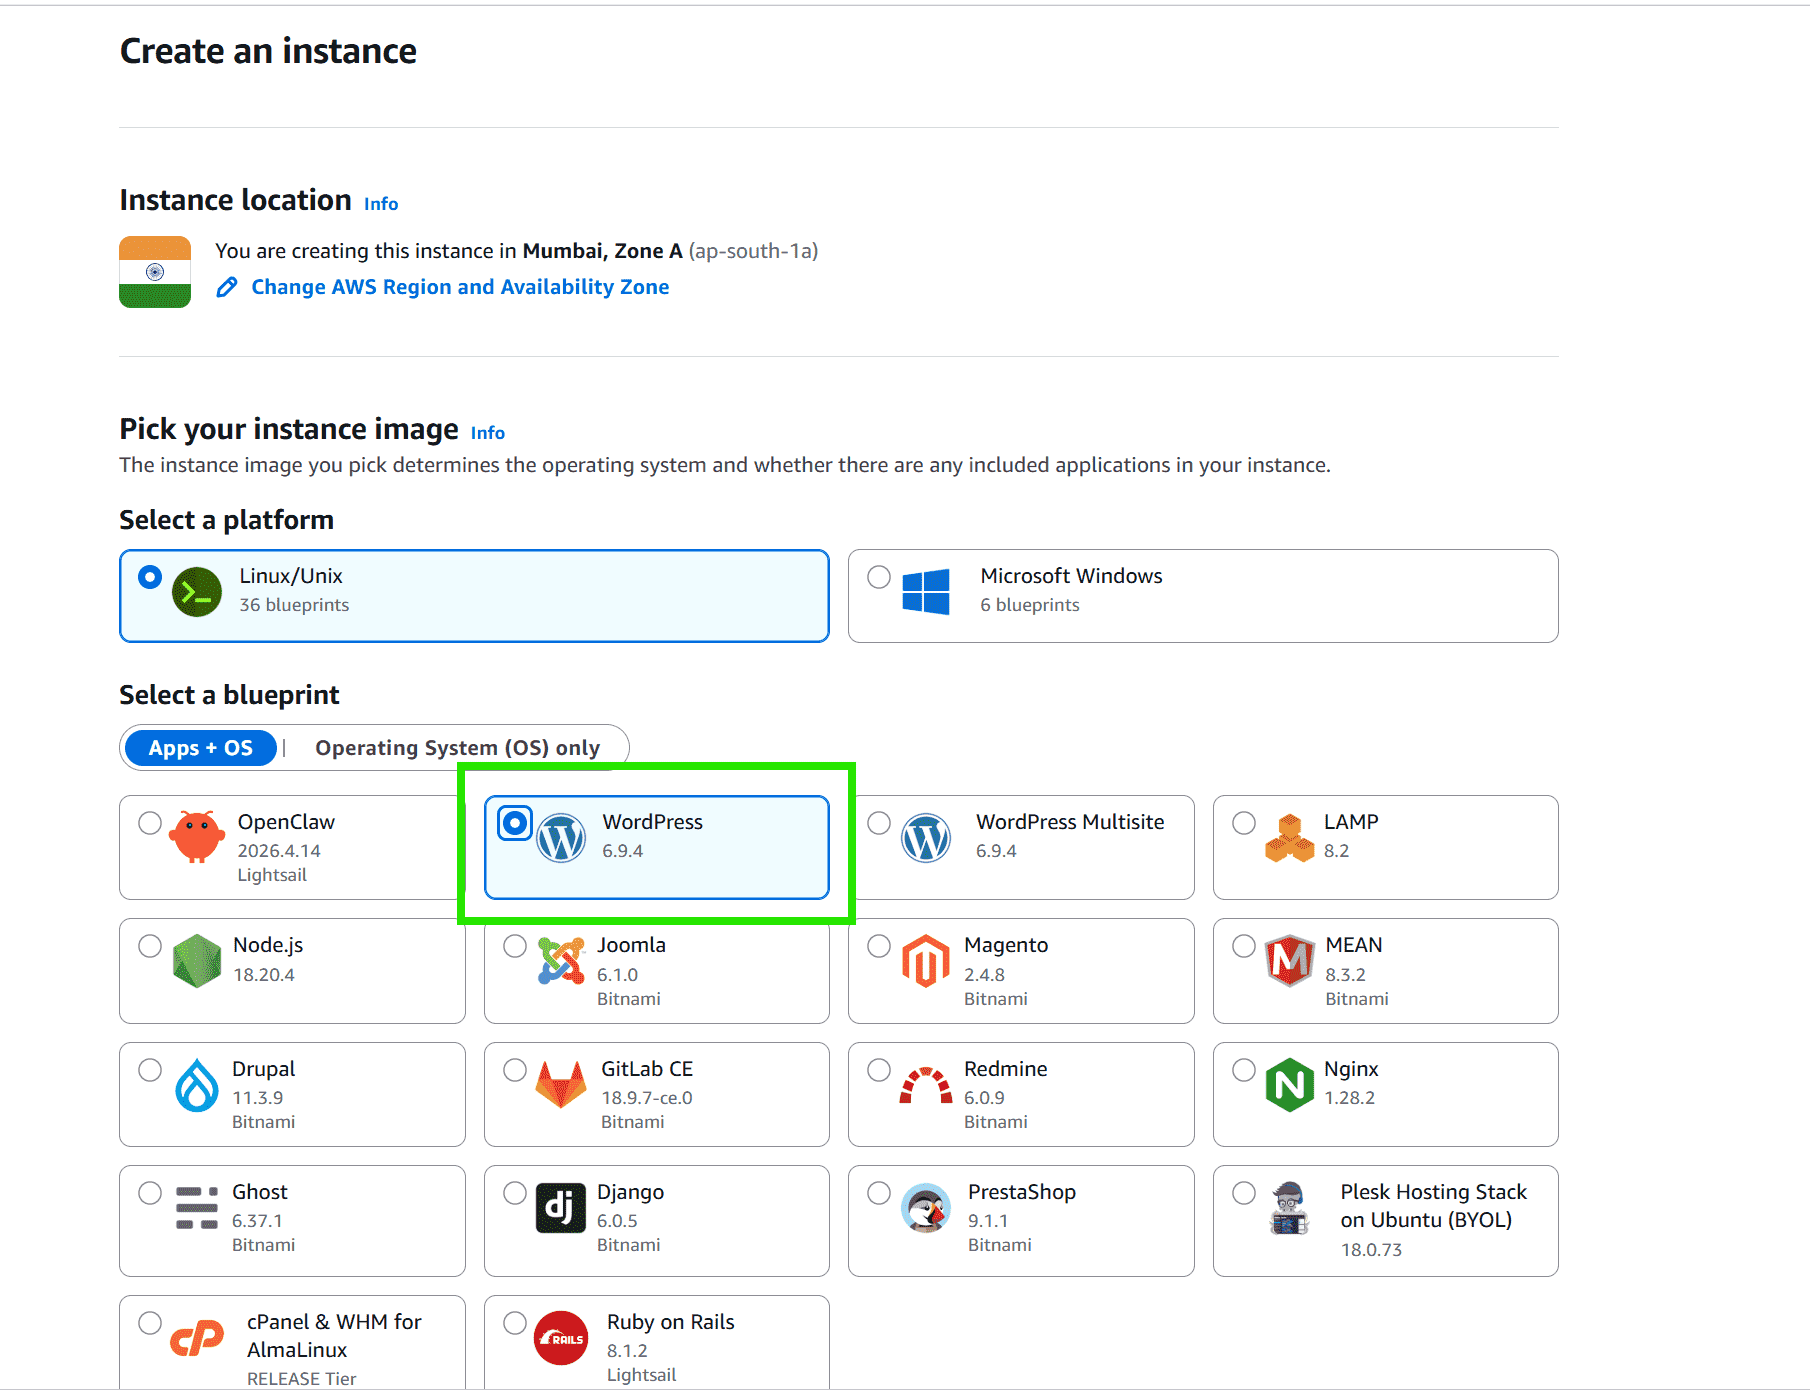Click the Node.js green hexagon icon
The image size is (1810, 1400).
(197, 961)
